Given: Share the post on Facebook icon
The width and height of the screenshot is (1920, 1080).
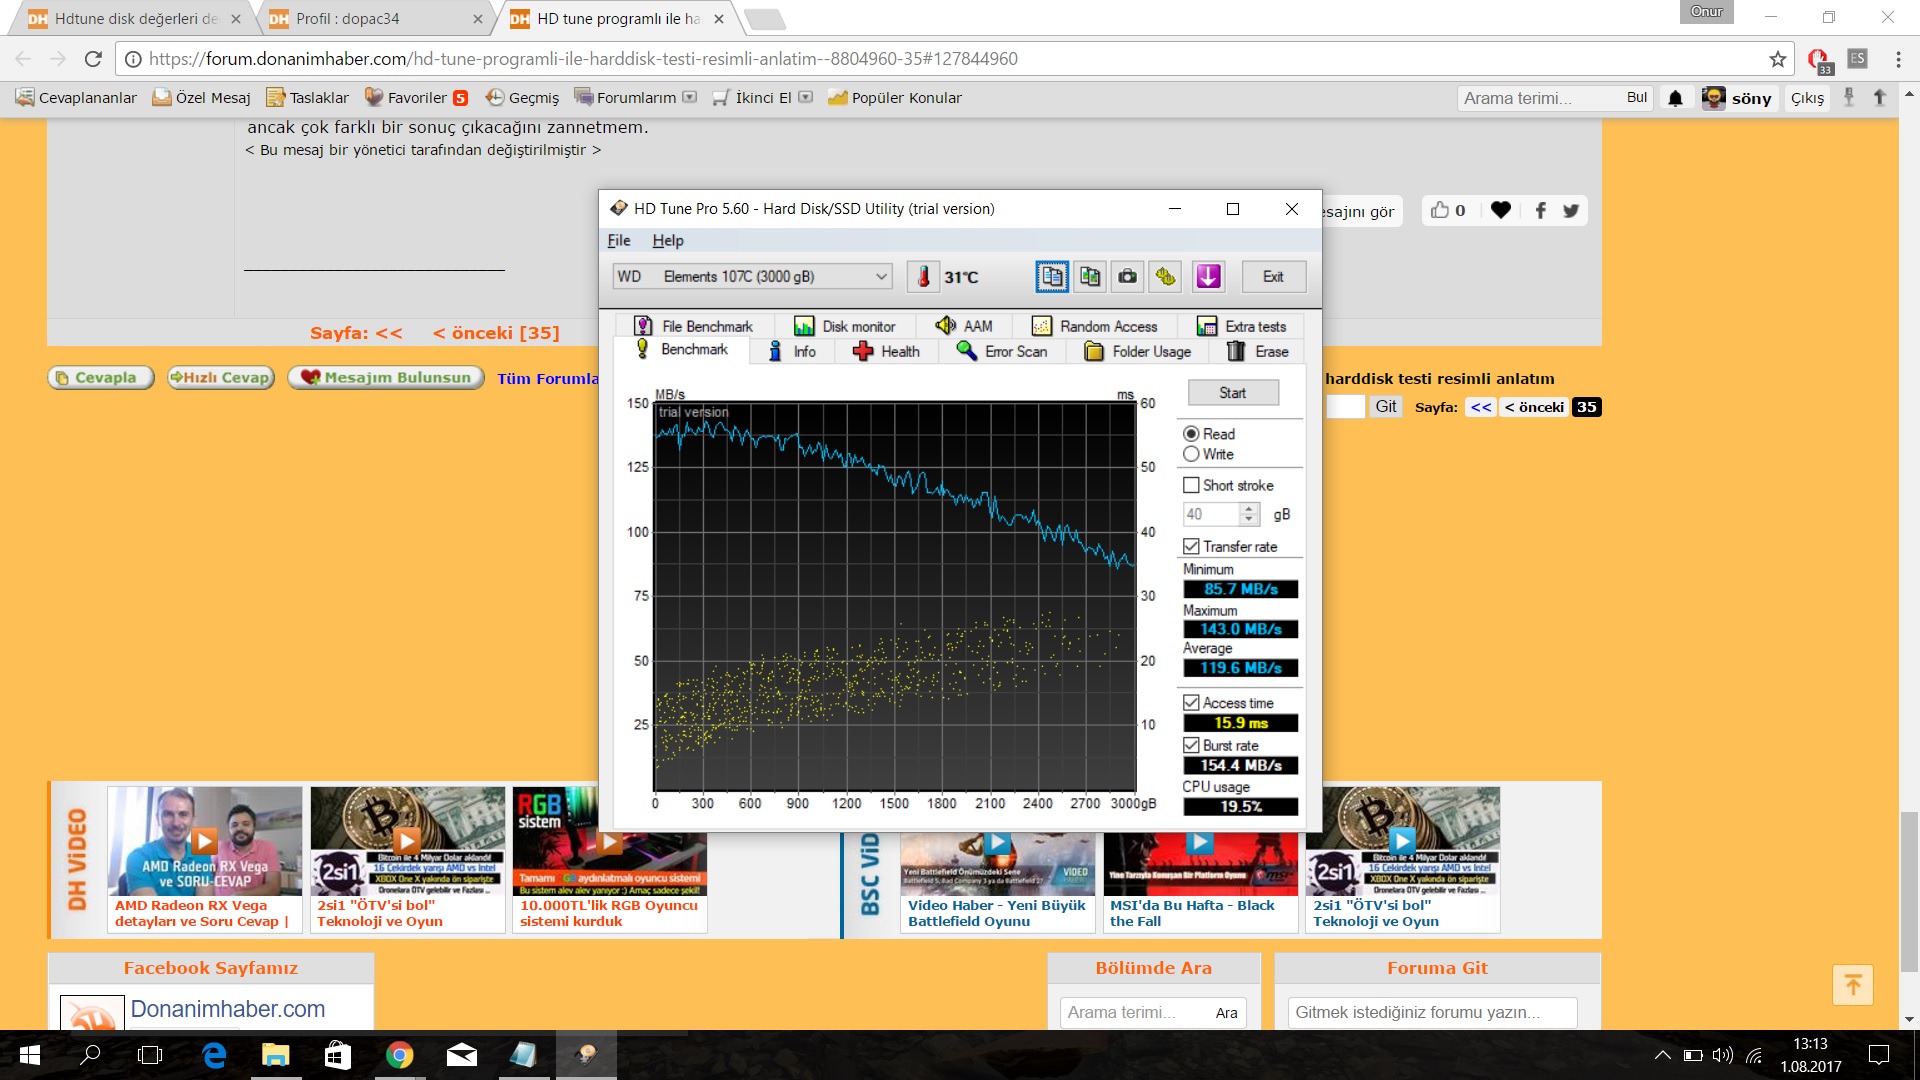Looking at the screenshot, I should tap(1540, 210).
